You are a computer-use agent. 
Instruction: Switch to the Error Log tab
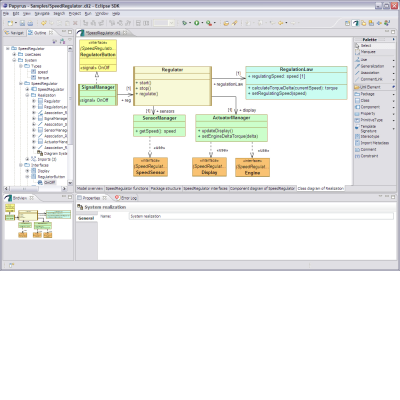[126, 198]
